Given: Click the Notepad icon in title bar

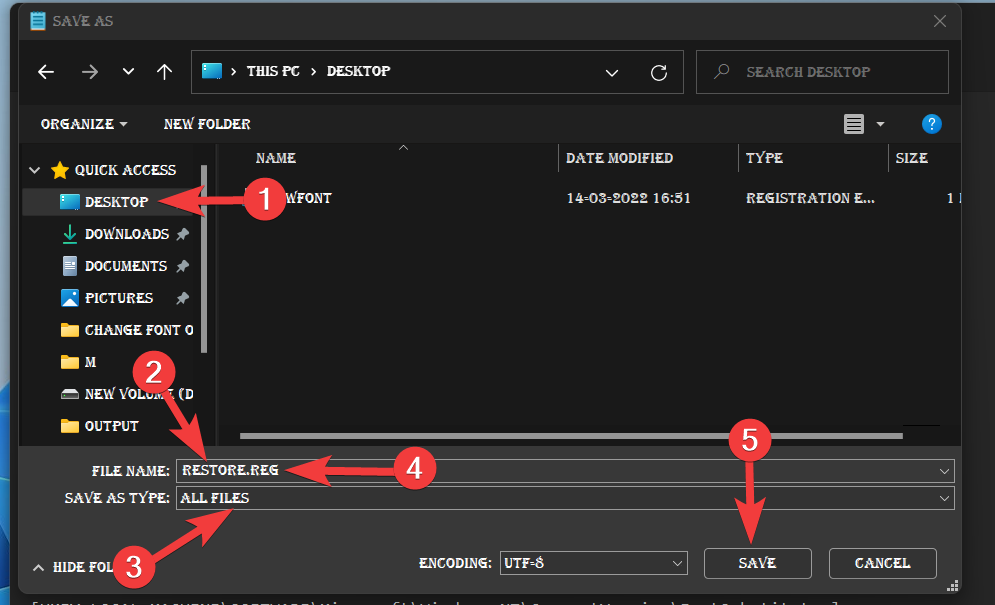Looking at the screenshot, I should (38, 21).
